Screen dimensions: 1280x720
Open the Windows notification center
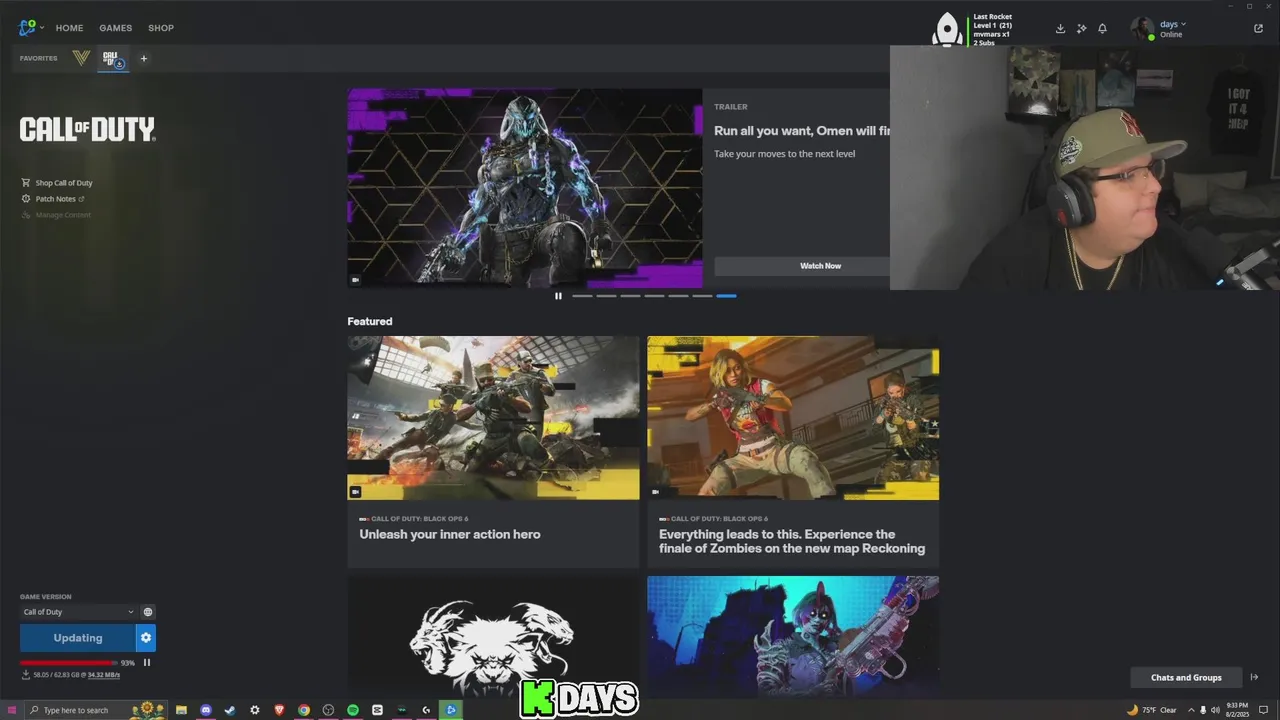click(x=1264, y=710)
